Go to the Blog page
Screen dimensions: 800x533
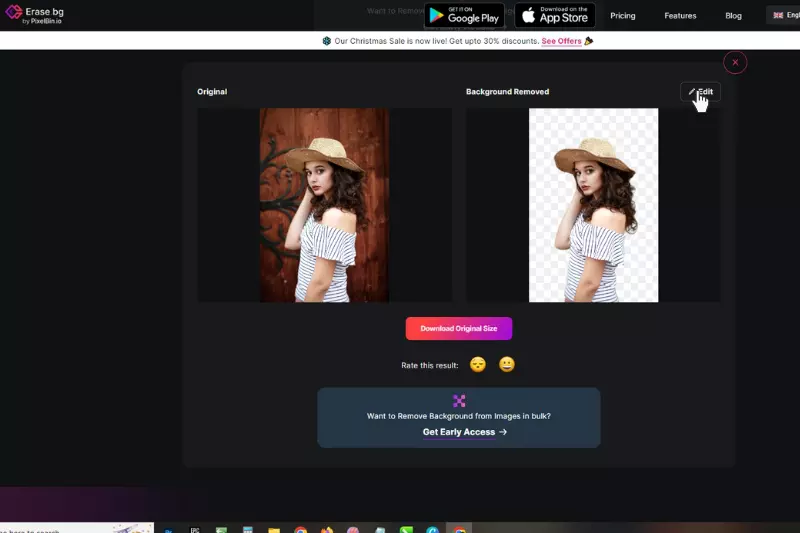click(733, 16)
